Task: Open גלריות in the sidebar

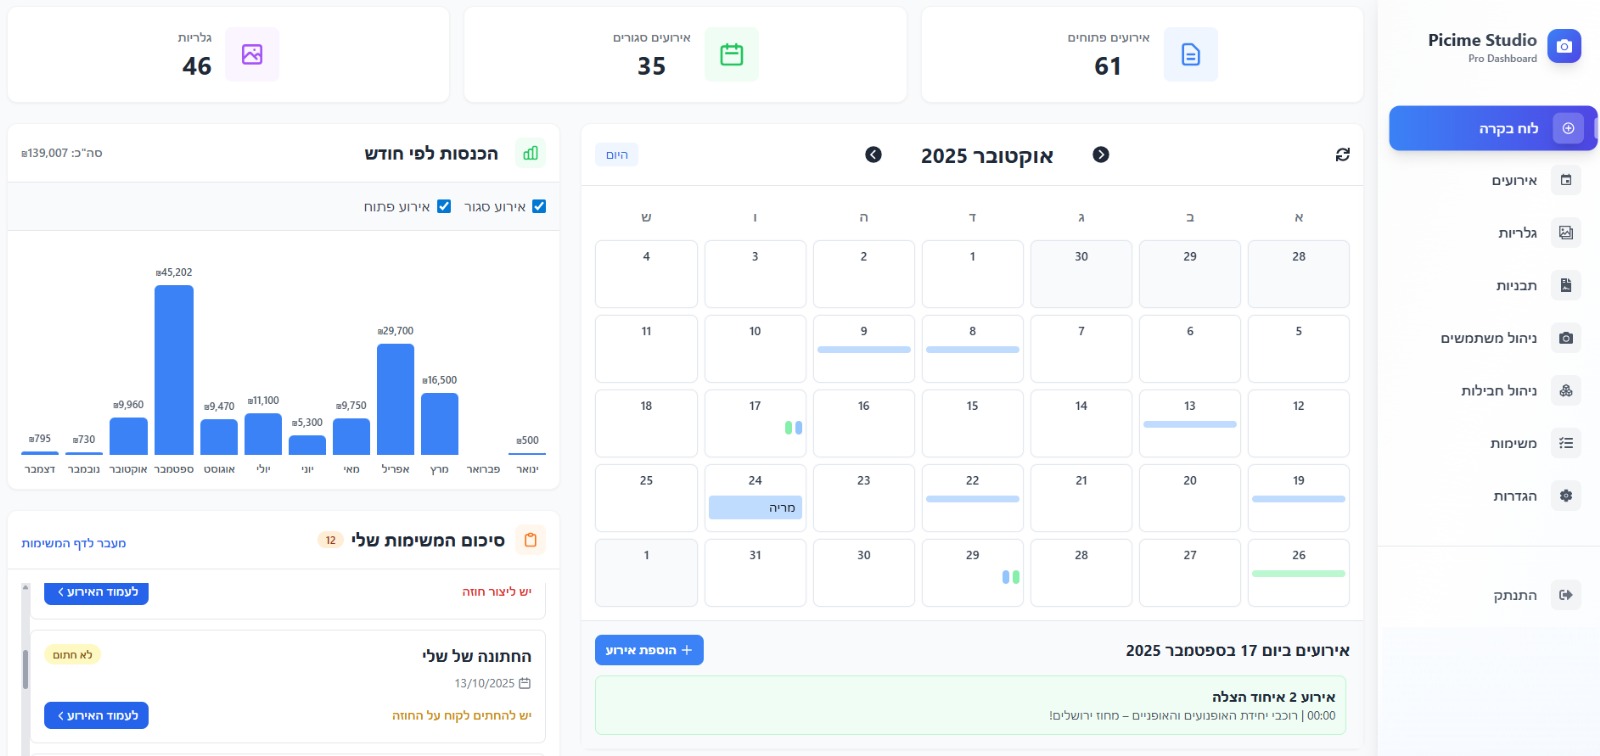Action: [1516, 233]
